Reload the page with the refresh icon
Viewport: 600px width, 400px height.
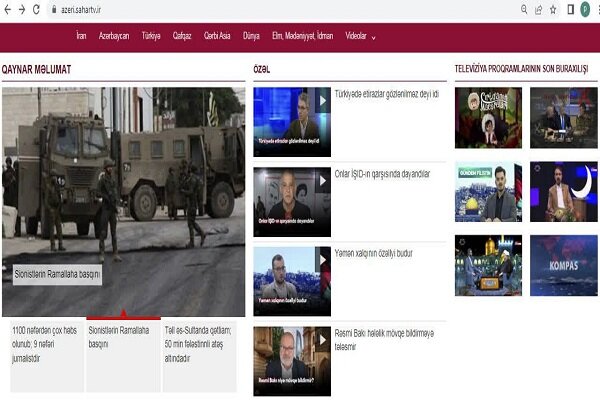(37, 9)
